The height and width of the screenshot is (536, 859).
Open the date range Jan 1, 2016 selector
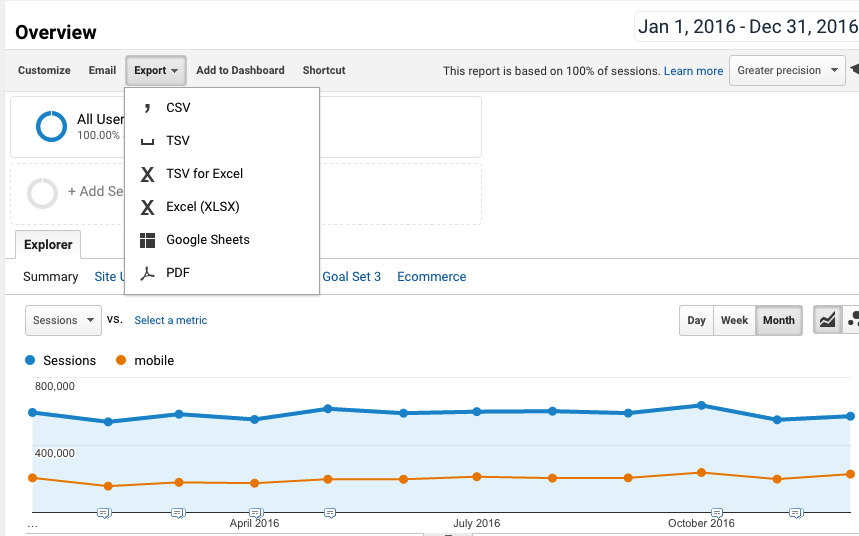tap(747, 26)
